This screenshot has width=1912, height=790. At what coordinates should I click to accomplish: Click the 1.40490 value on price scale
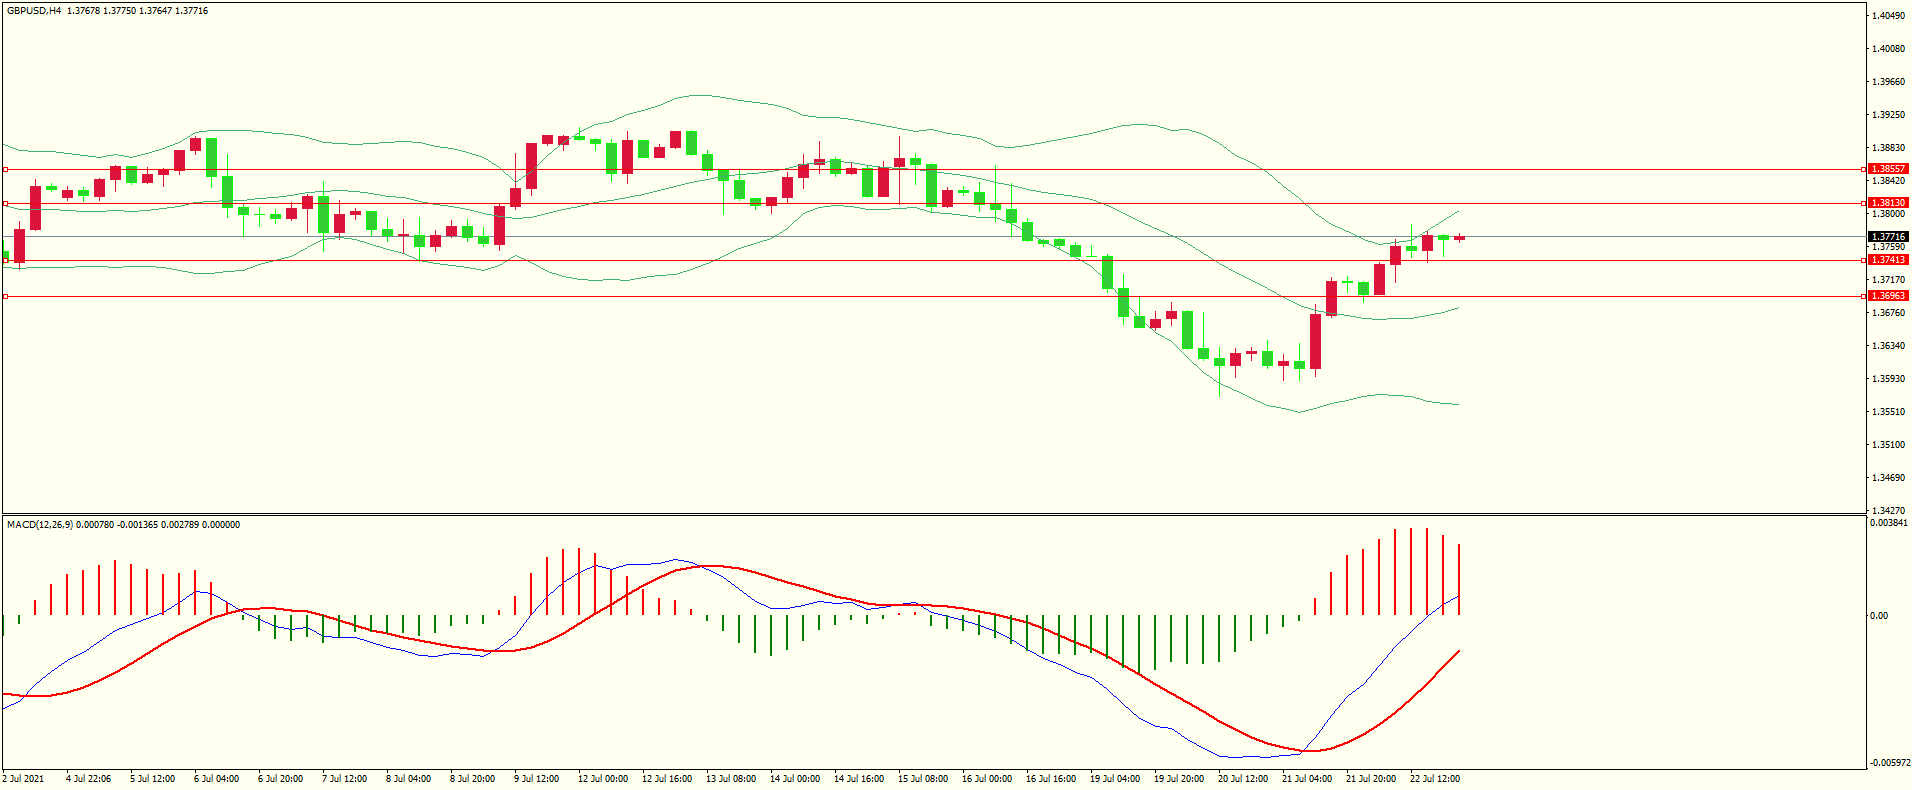point(1888,16)
